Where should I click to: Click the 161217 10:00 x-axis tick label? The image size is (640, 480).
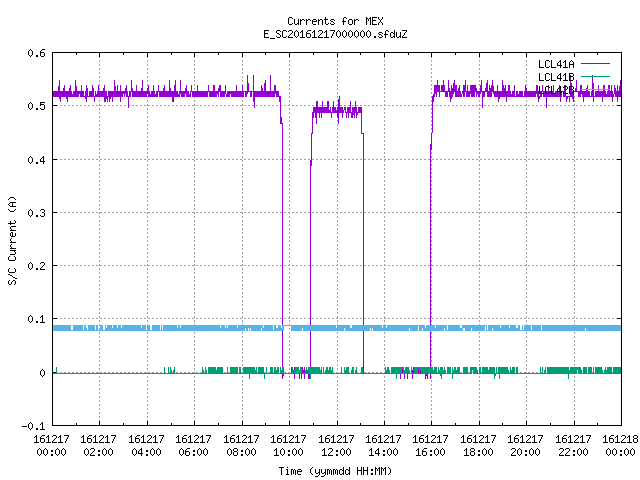289,446
